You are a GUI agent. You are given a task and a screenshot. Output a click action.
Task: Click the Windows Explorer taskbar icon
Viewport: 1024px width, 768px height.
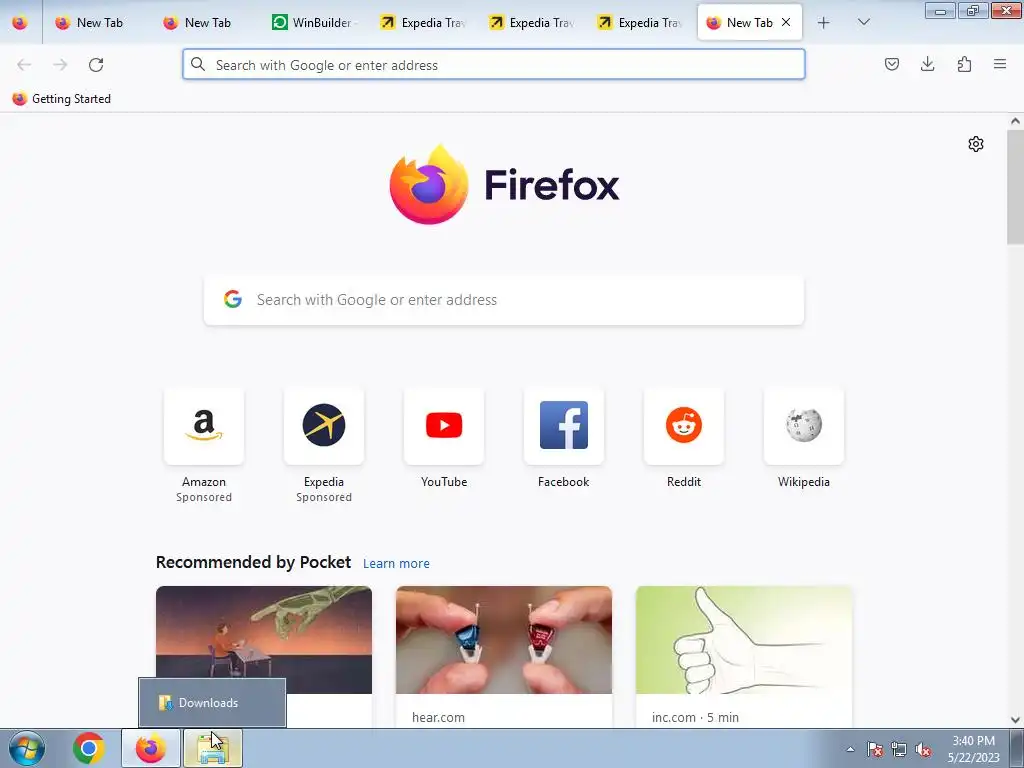213,748
